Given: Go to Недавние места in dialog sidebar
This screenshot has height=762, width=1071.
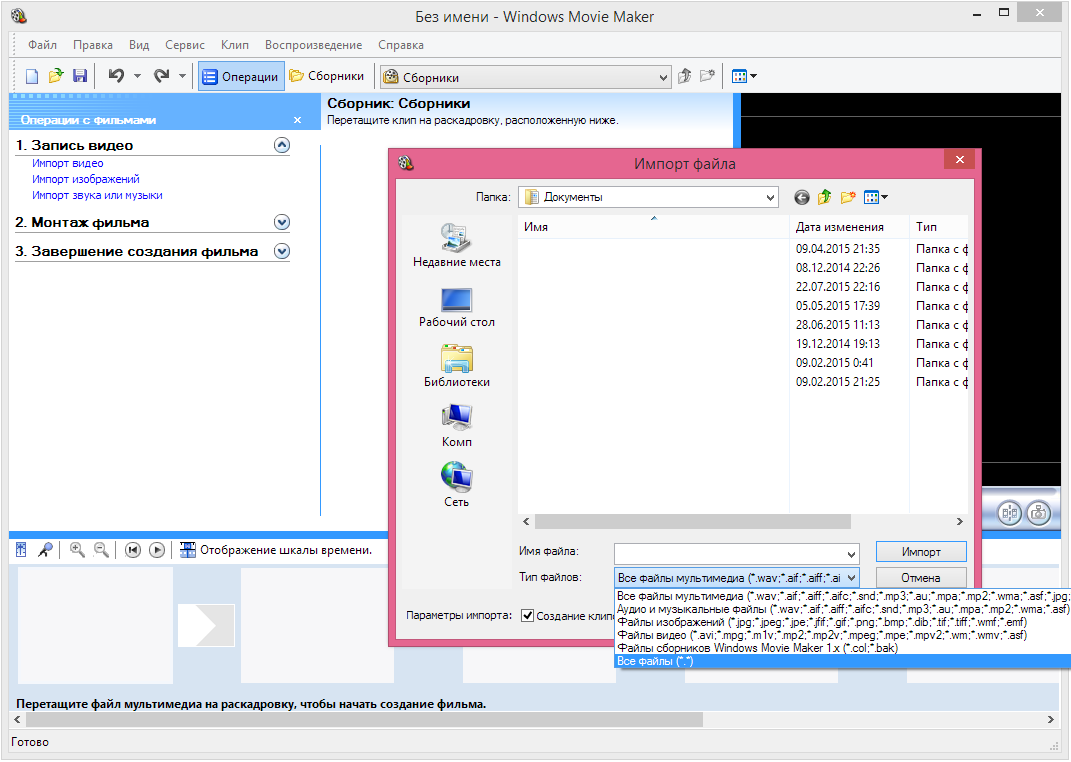Looking at the screenshot, I should (x=456, y=245).
